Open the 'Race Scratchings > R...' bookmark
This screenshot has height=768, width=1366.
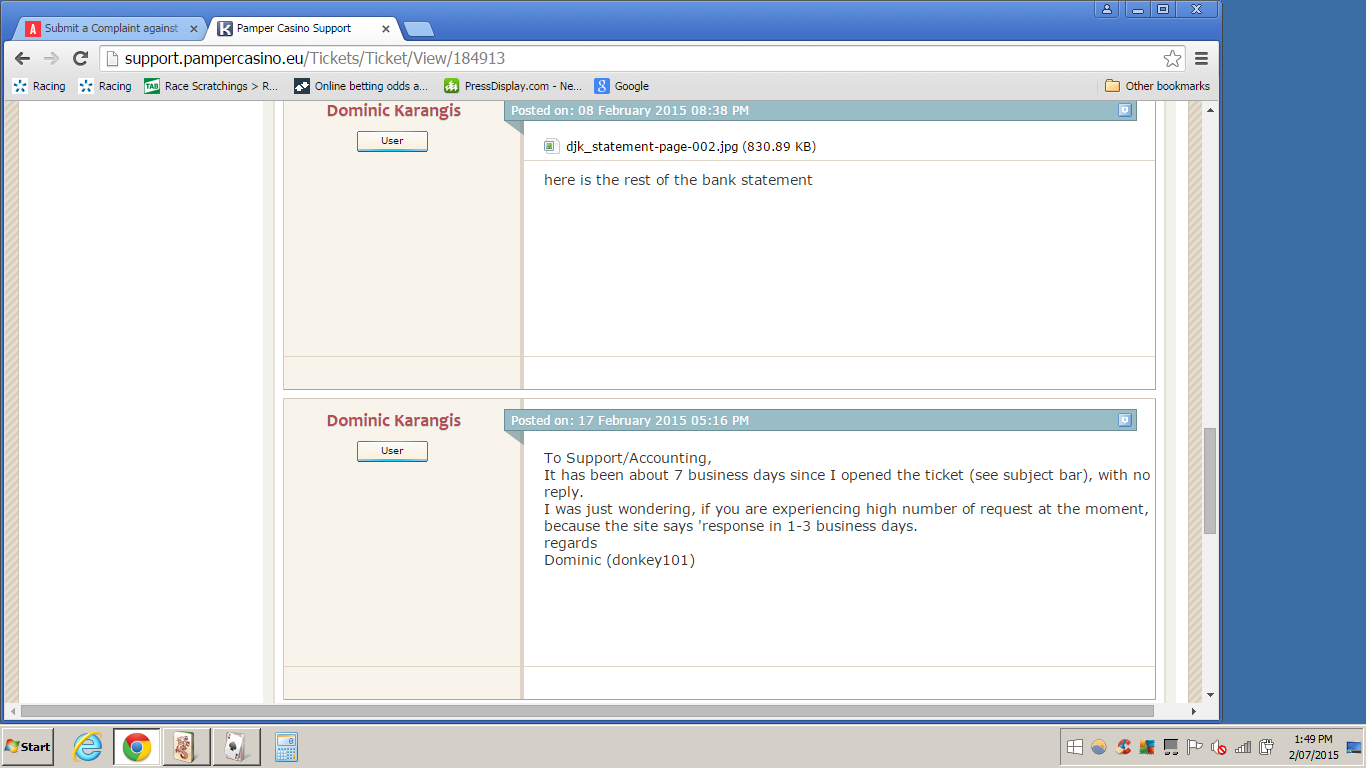211,86
